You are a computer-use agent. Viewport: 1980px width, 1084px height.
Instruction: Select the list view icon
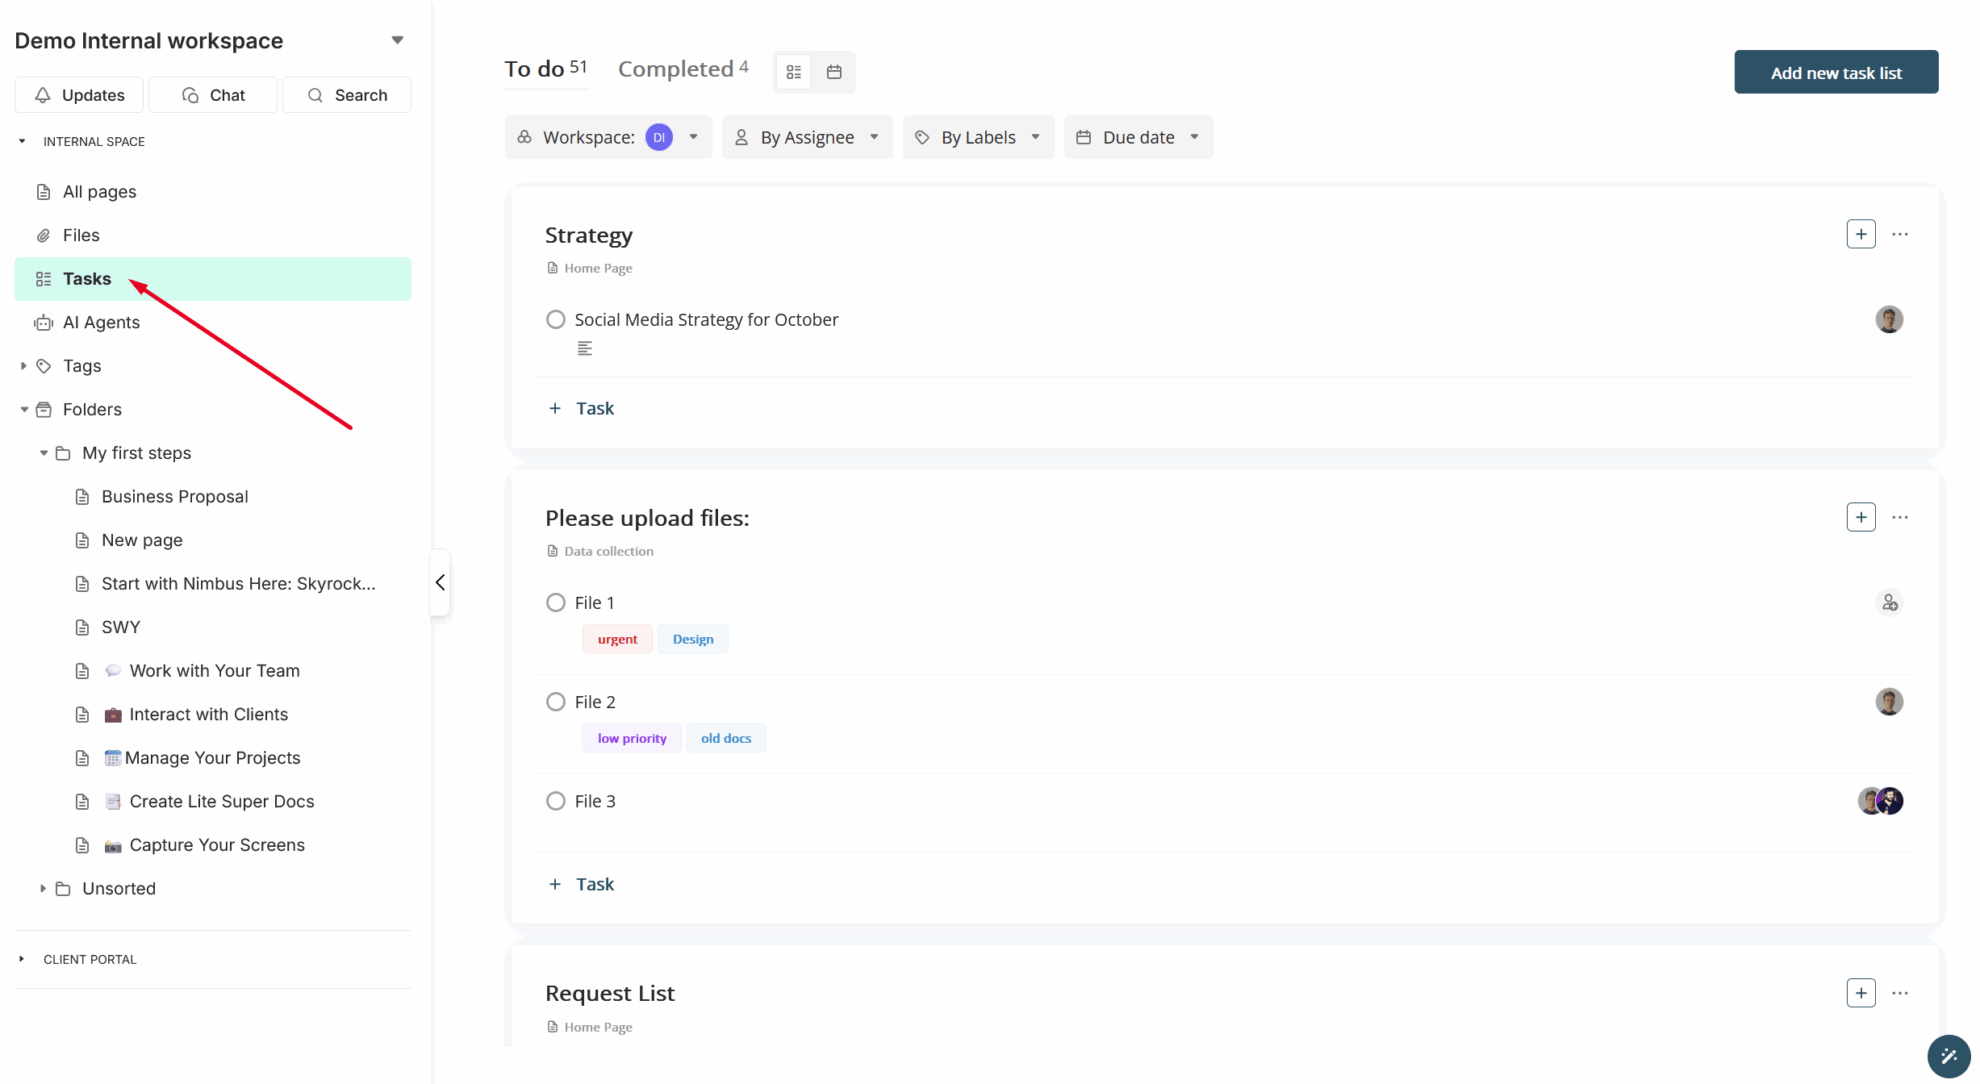(x=794, y=71)
